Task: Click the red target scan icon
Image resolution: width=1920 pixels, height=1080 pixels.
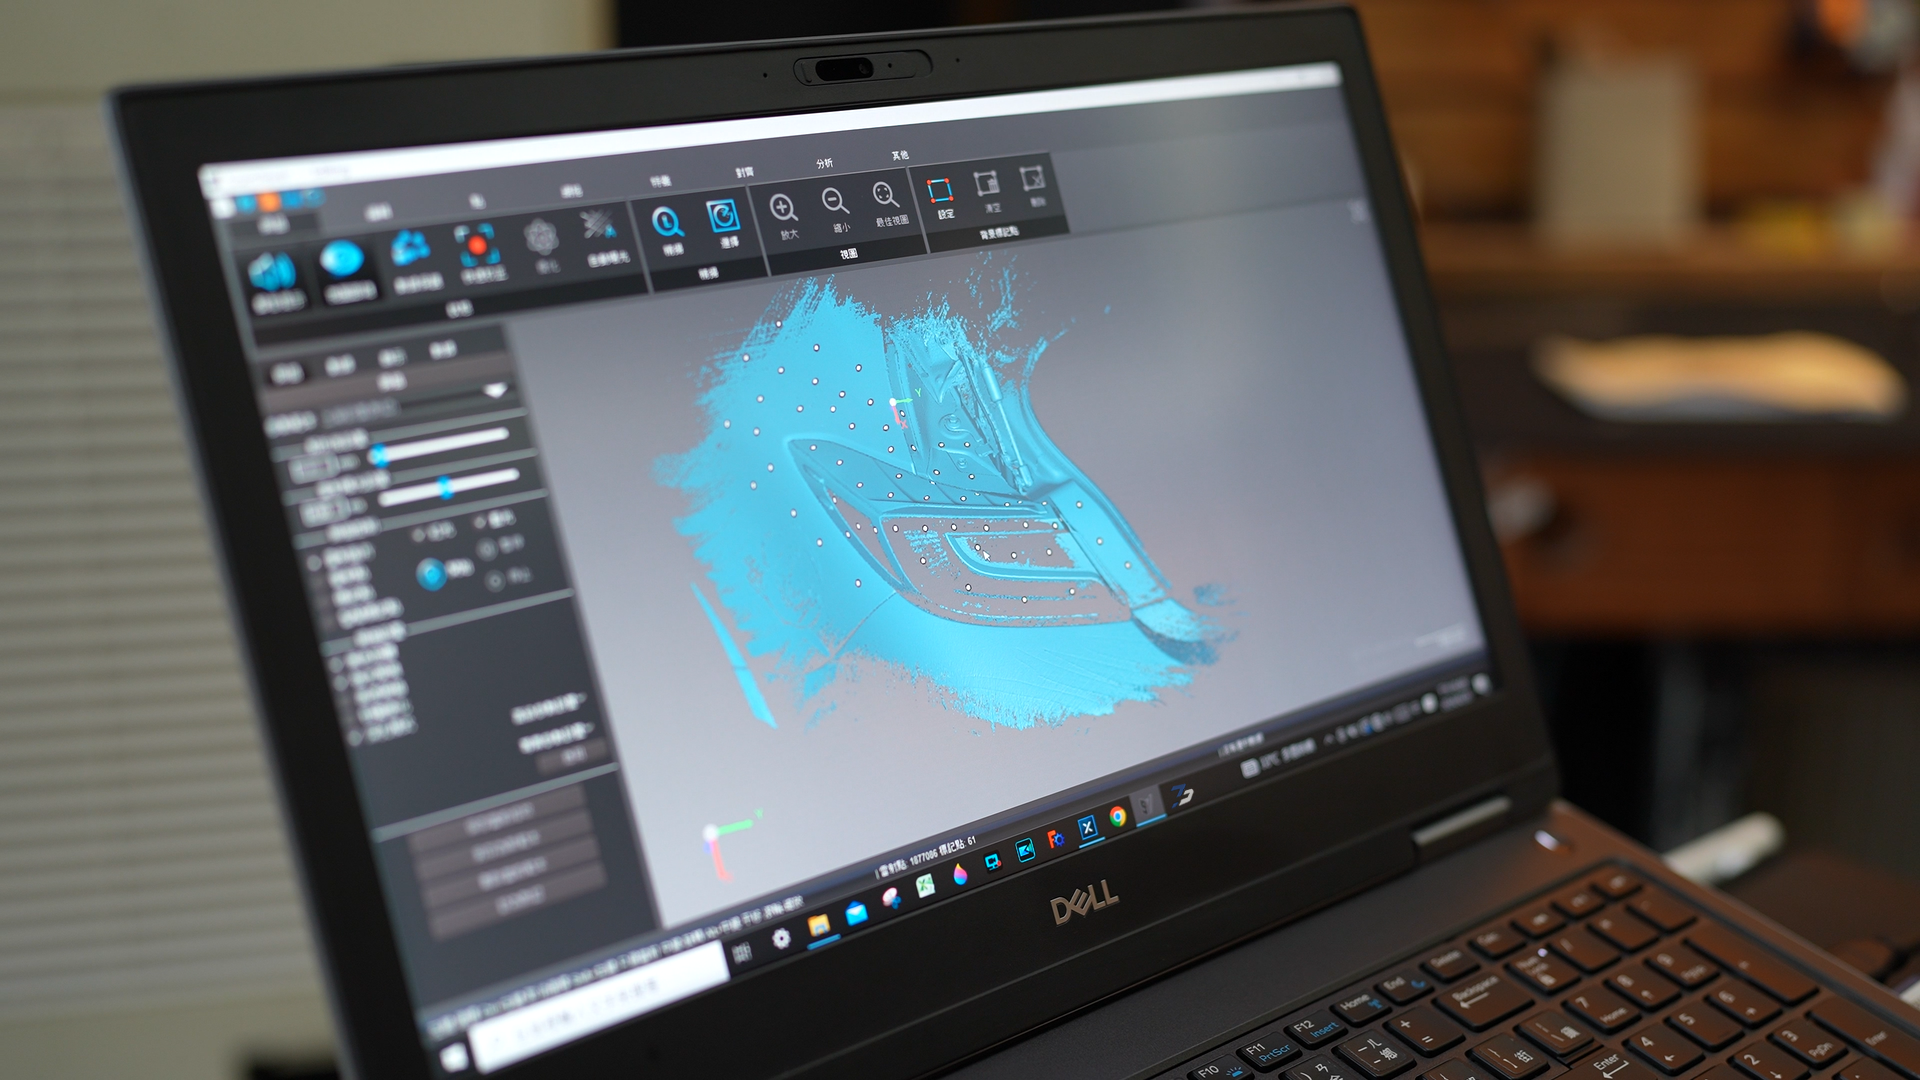Action: [x=477, y=246]
